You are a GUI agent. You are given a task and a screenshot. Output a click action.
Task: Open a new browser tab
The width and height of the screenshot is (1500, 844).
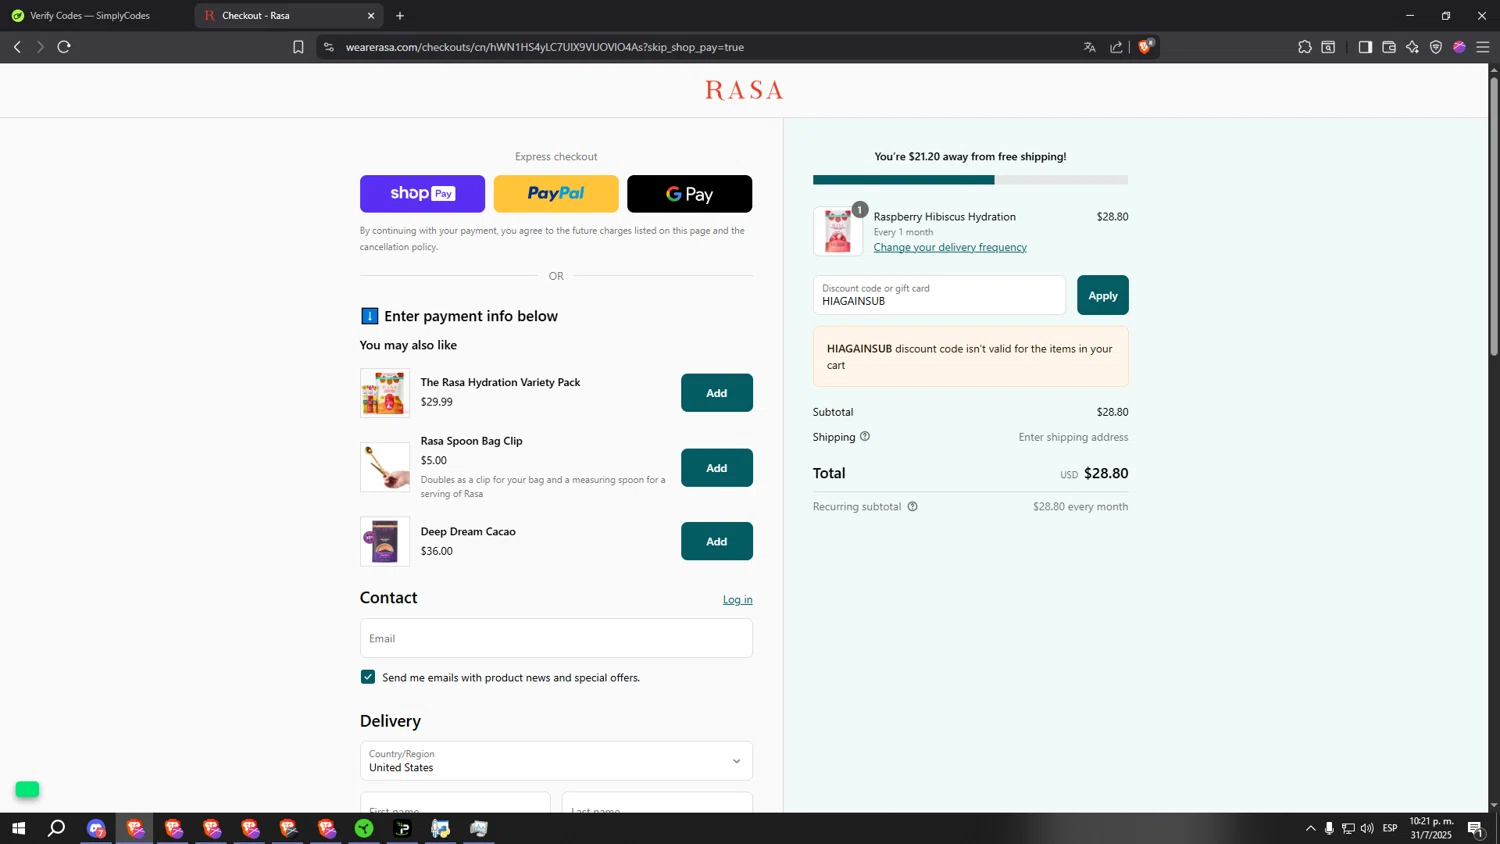click(400, 16)
